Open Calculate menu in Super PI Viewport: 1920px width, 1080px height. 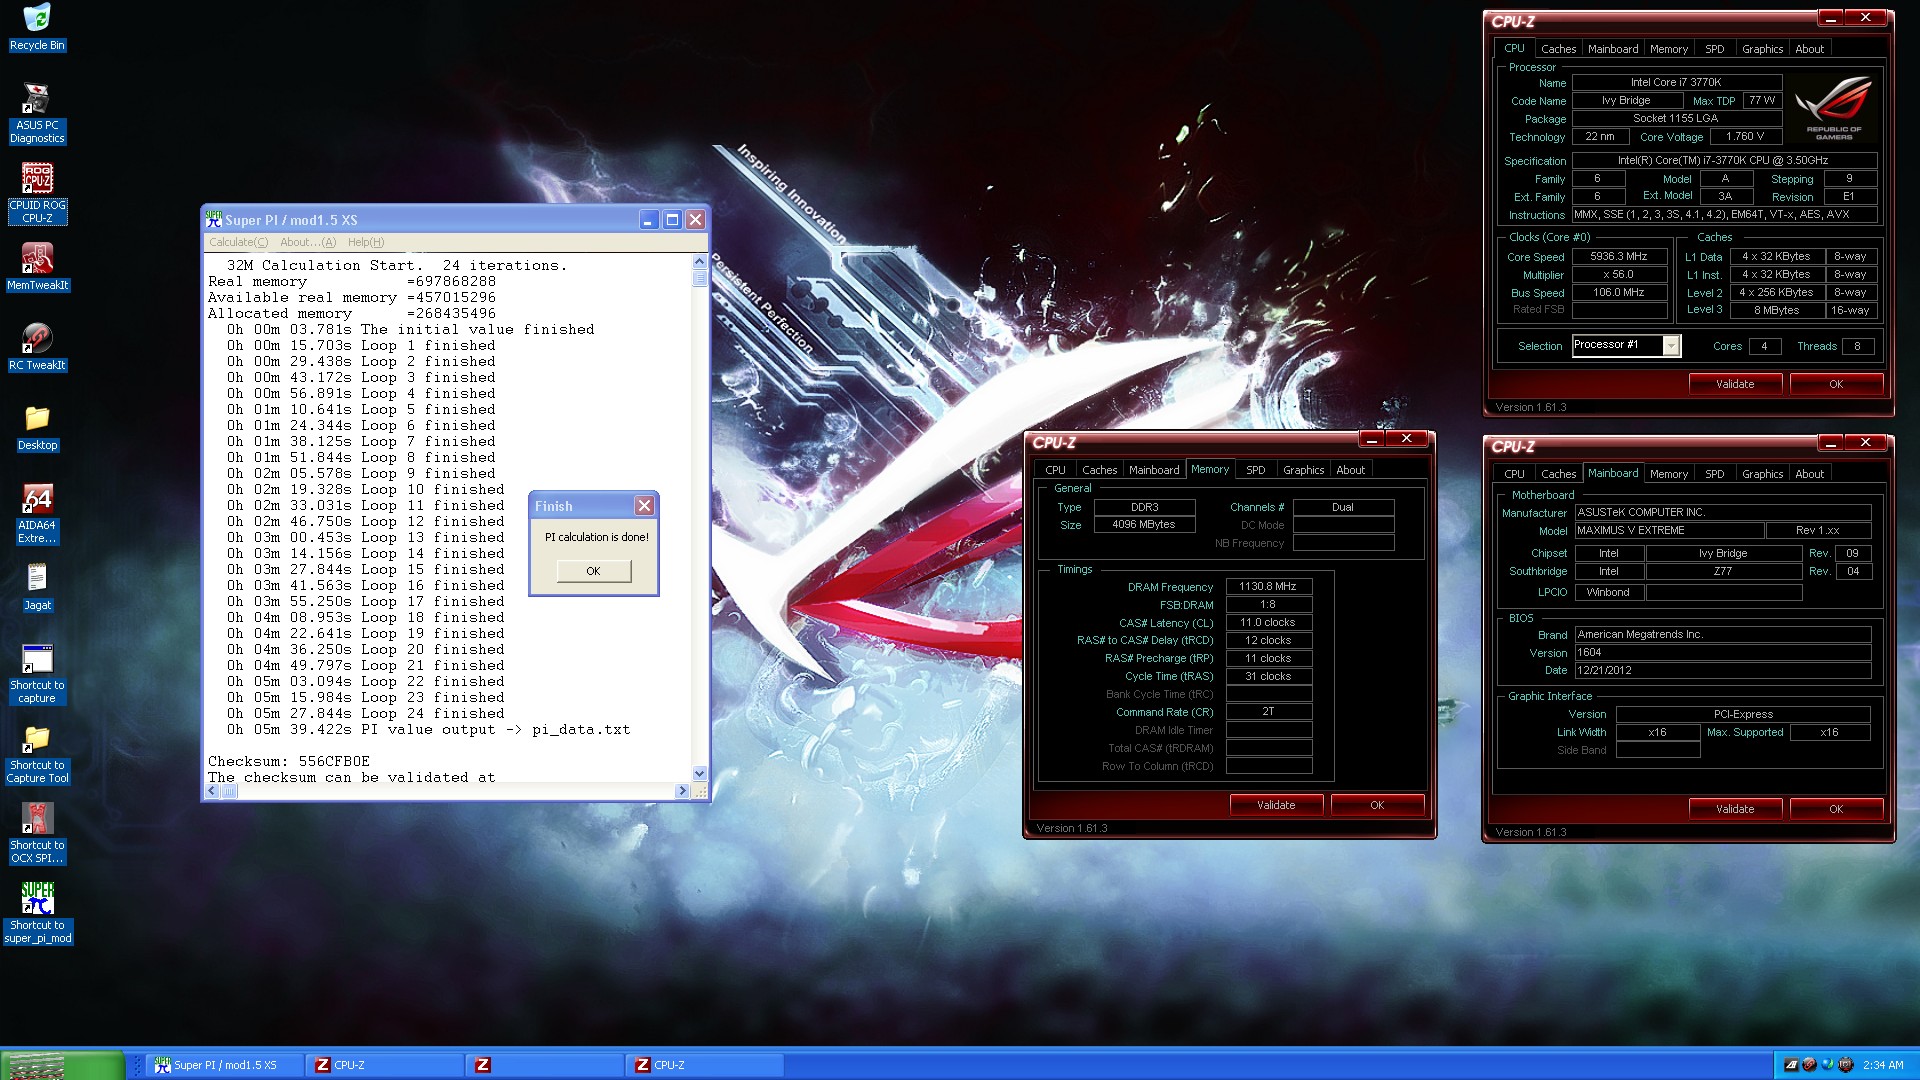[238, 242]
